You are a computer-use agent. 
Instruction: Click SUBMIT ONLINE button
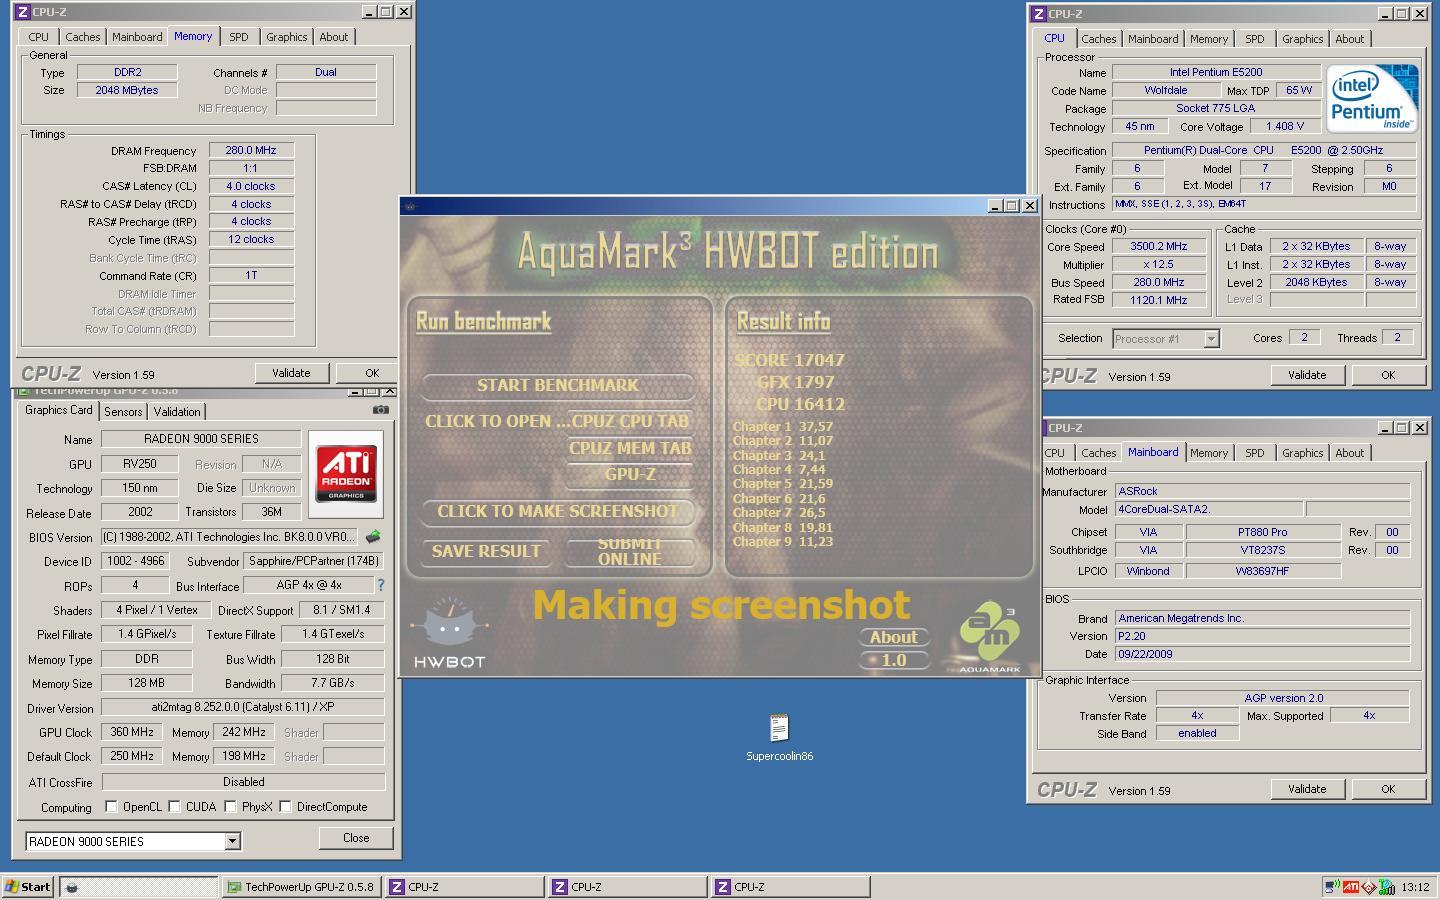(x=629, y=551)
